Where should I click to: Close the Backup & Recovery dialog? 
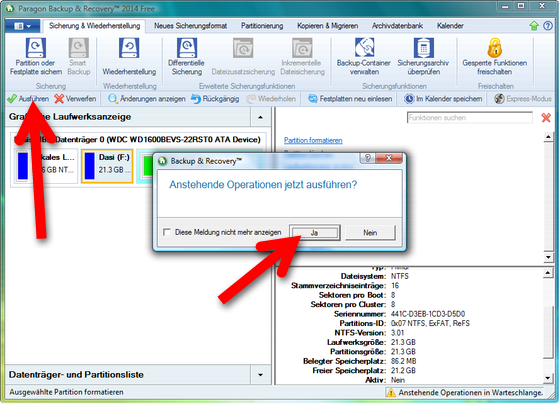(x=389, y=158)
